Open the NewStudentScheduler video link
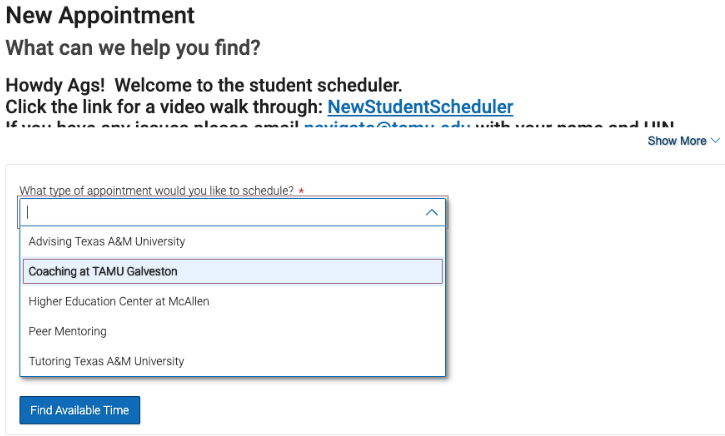The width and height of the screenshot is (725, 436). 420,107
